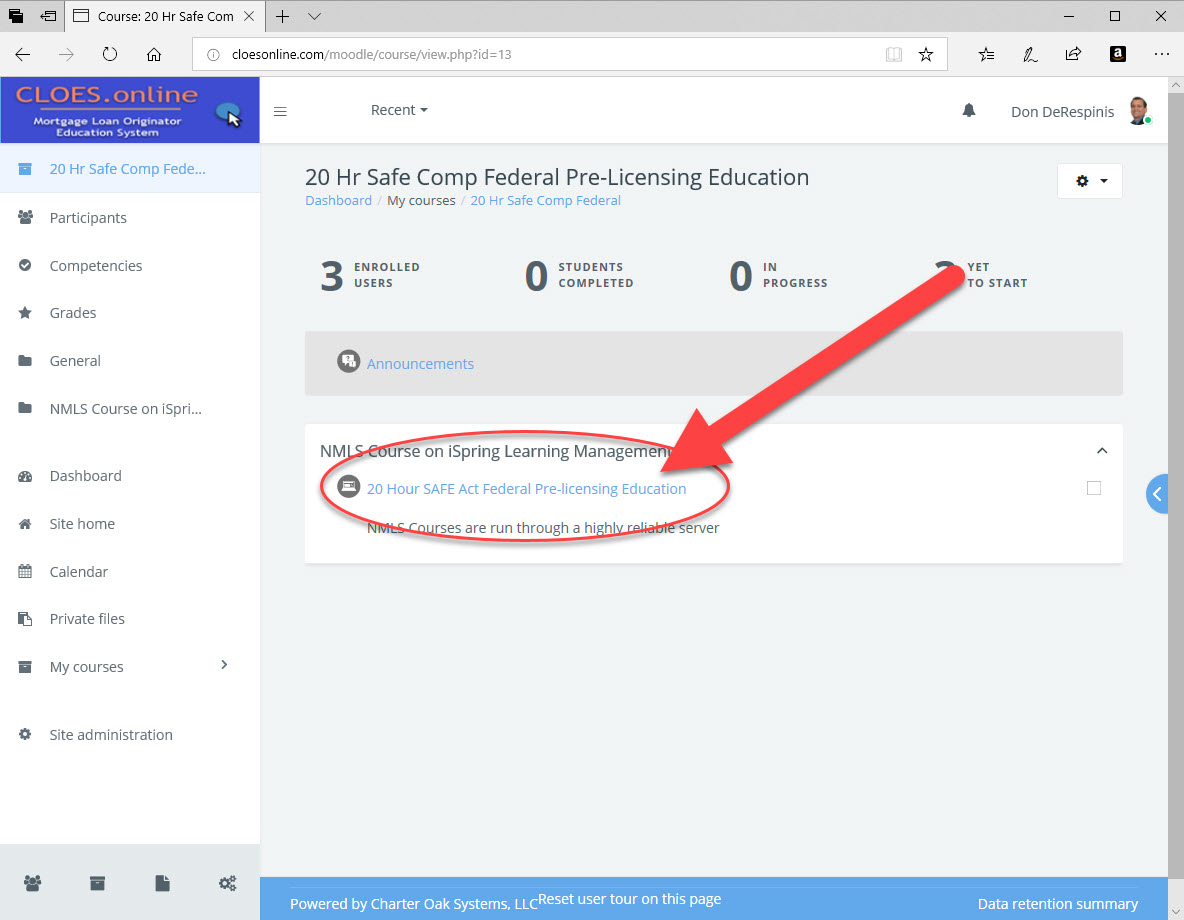
Task: Add page to favorites with star icon
Action: pos(926,54)
